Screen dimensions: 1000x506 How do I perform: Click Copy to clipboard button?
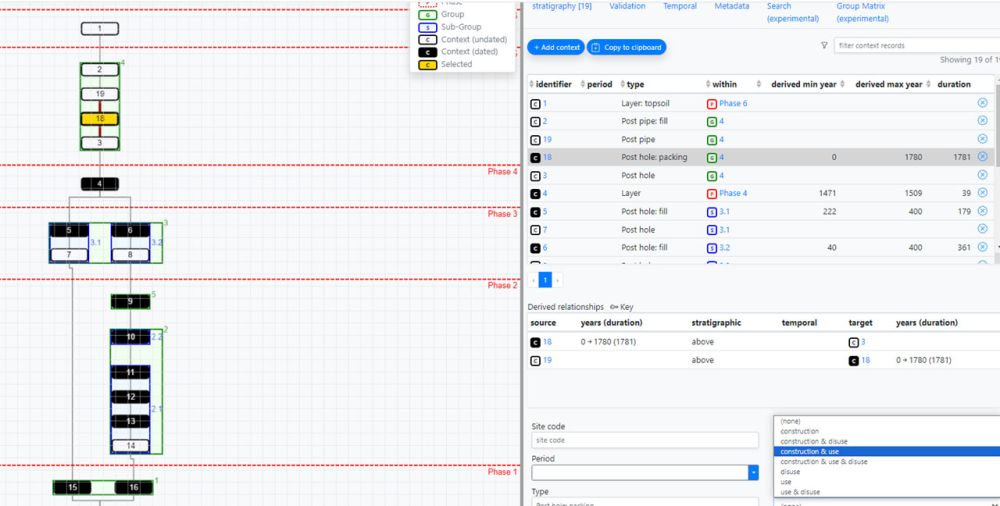626,47
